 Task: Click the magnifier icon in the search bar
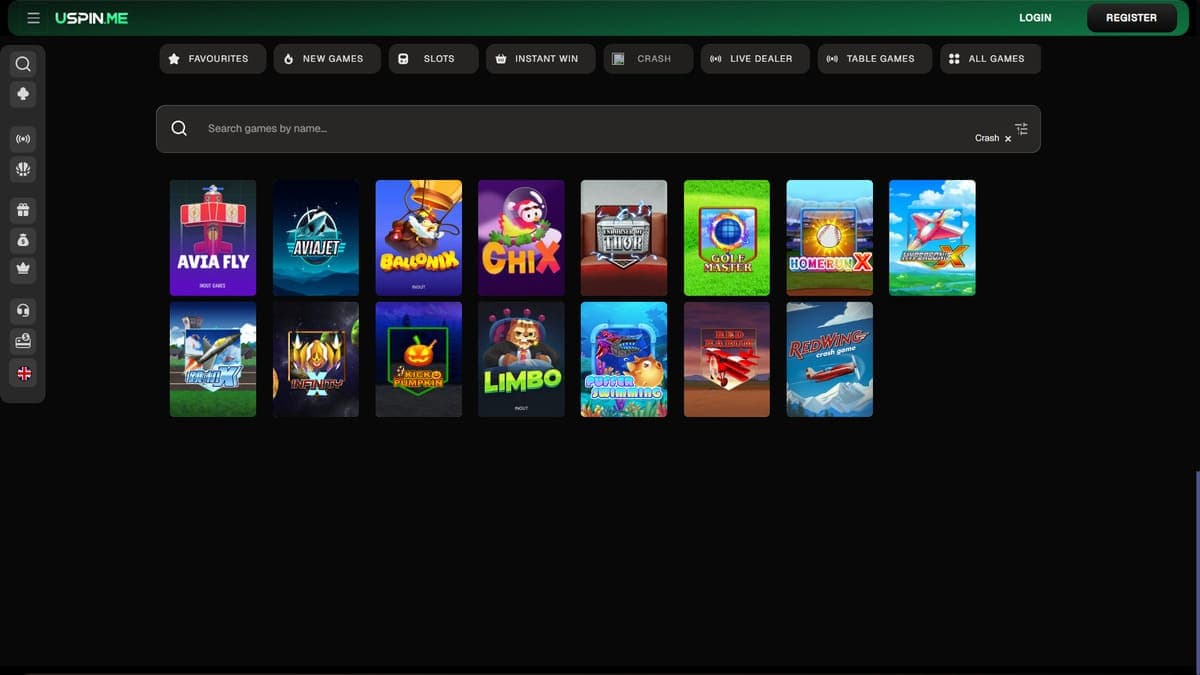tap(179, 128)
